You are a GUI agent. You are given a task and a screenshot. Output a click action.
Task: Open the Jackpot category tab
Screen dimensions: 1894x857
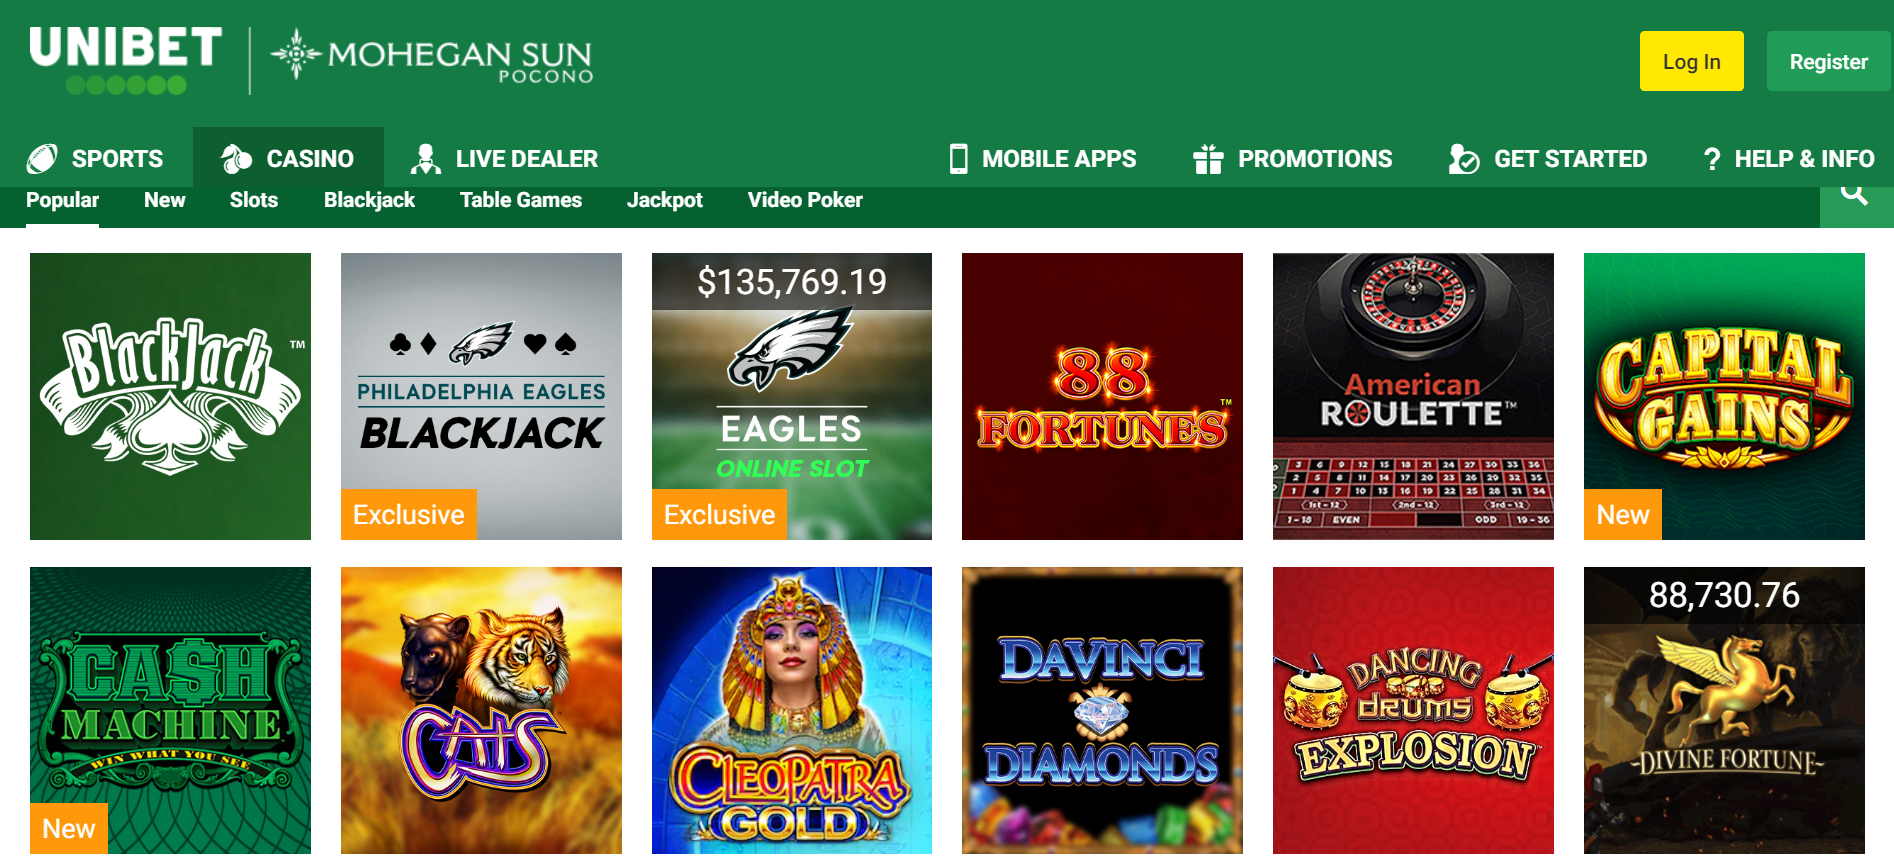(665, 200)
